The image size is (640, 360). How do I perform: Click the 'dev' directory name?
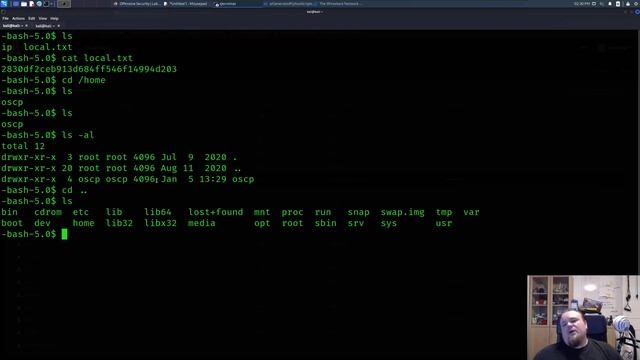[x=42, y=223]
